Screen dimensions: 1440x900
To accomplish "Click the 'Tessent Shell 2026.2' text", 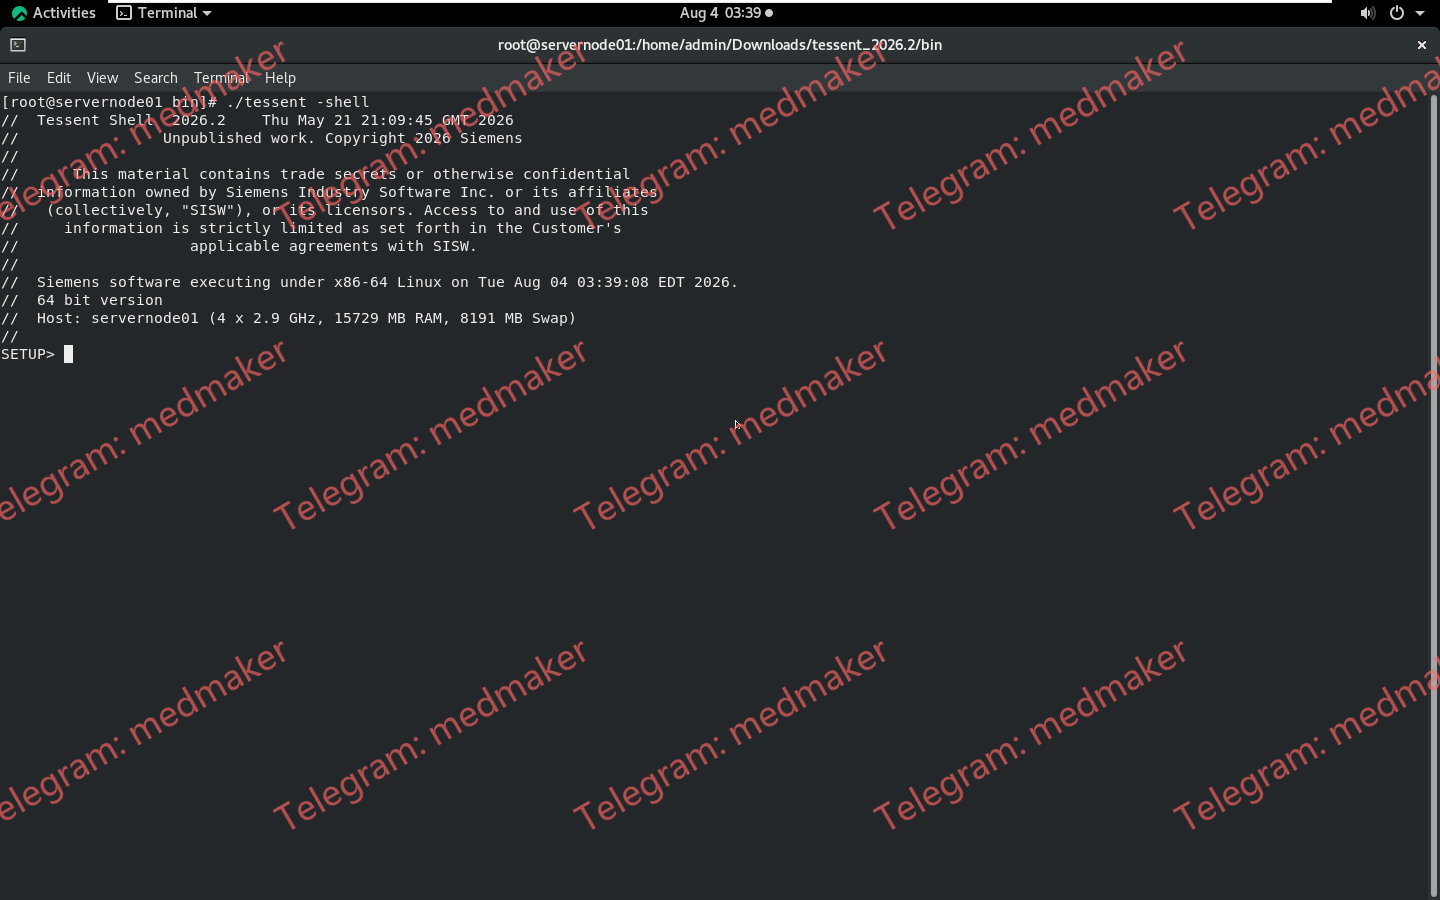I will 131,120.
